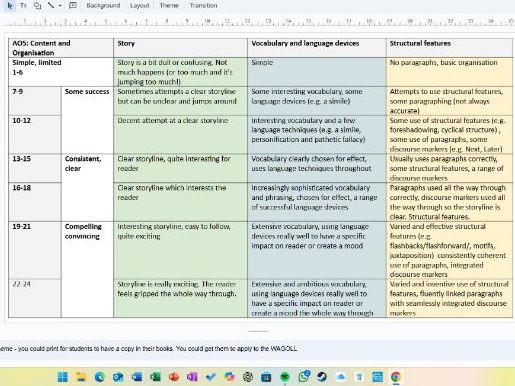Open WhatsApp from the taskbar
Viewport: 515px width, 386px height.
point(304,376)
